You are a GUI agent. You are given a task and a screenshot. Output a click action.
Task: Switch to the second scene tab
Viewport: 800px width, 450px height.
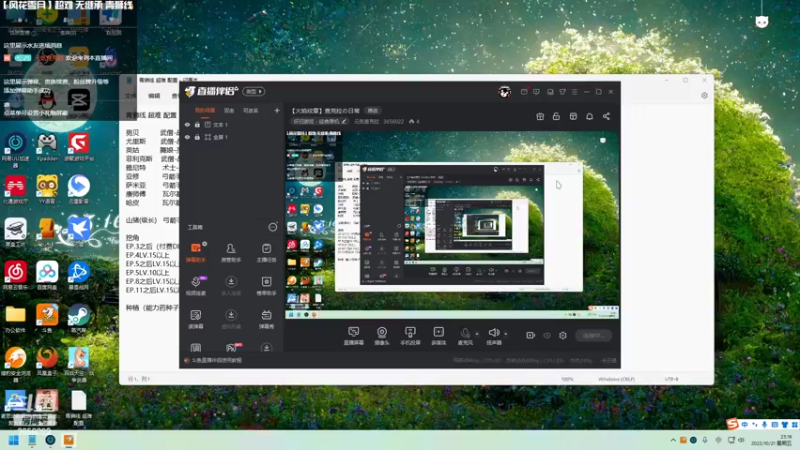(x=229, y=110)
